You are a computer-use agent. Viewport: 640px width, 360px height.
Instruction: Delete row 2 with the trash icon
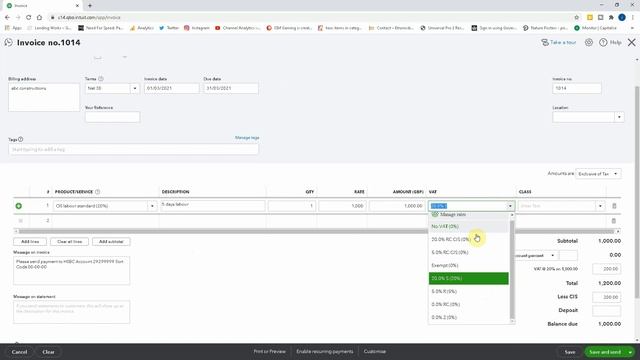(613, 221)
